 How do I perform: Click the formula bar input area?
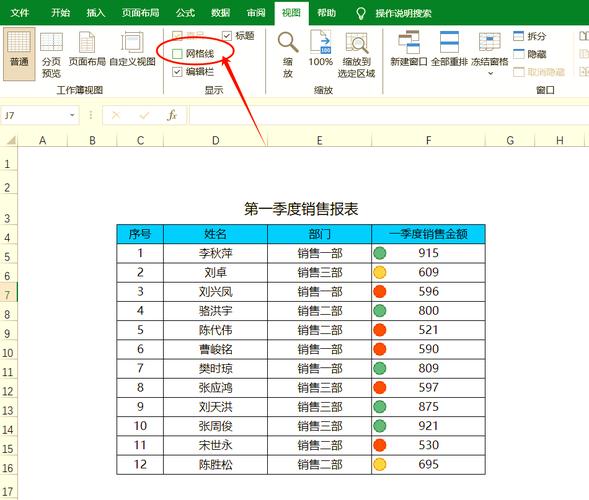pos(389,115)
